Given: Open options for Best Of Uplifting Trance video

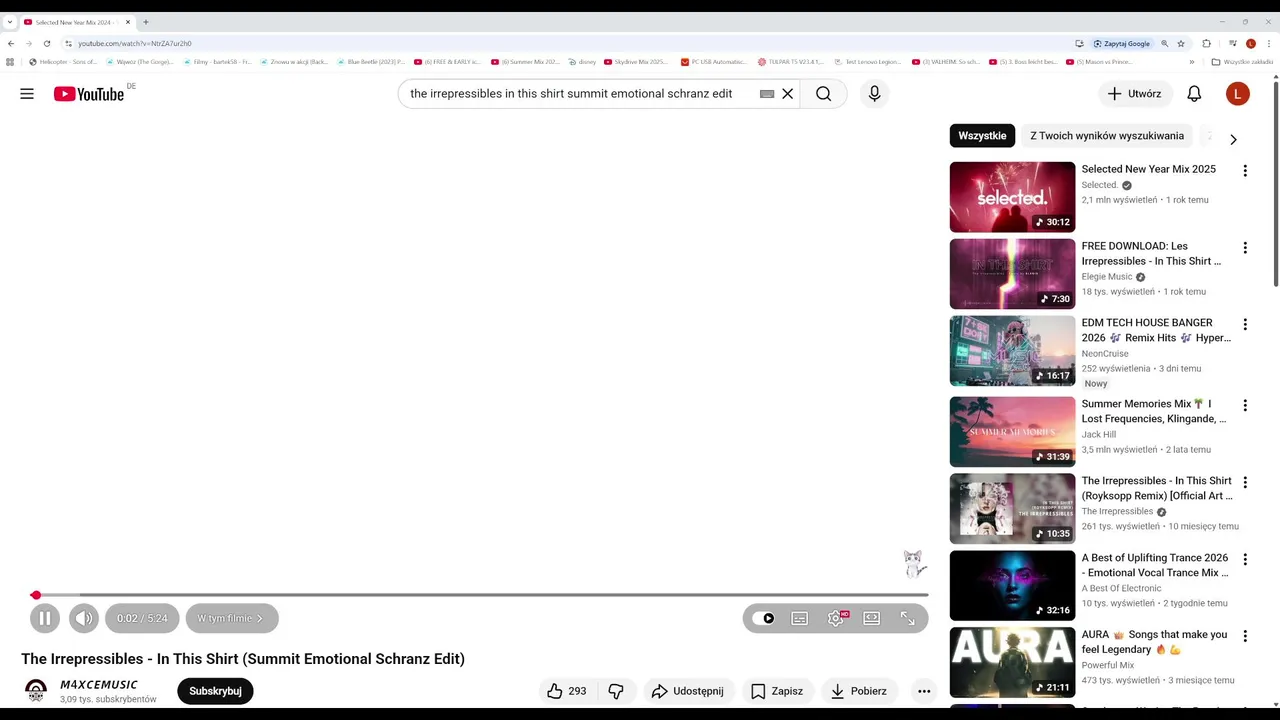Looking at the screenshot, I should (x=1245, y=560).
